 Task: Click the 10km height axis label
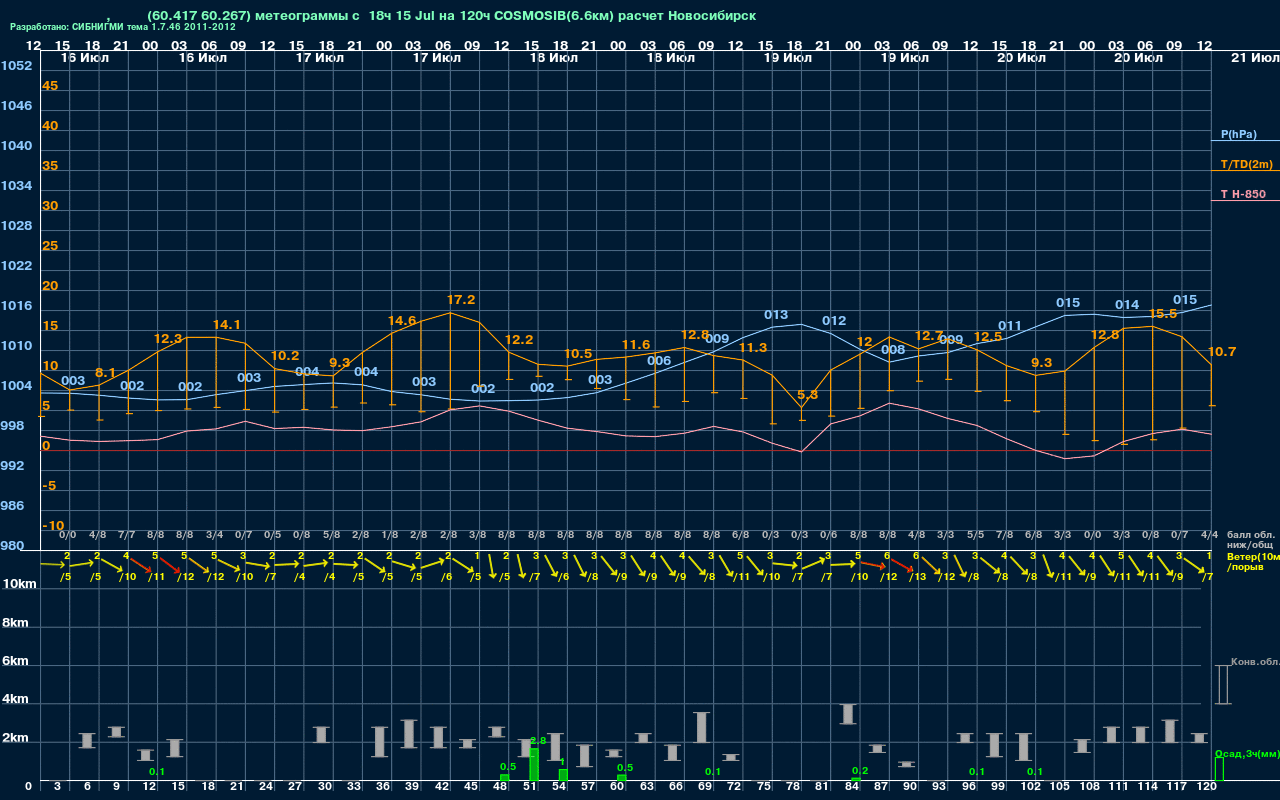[x=18, y=583]
